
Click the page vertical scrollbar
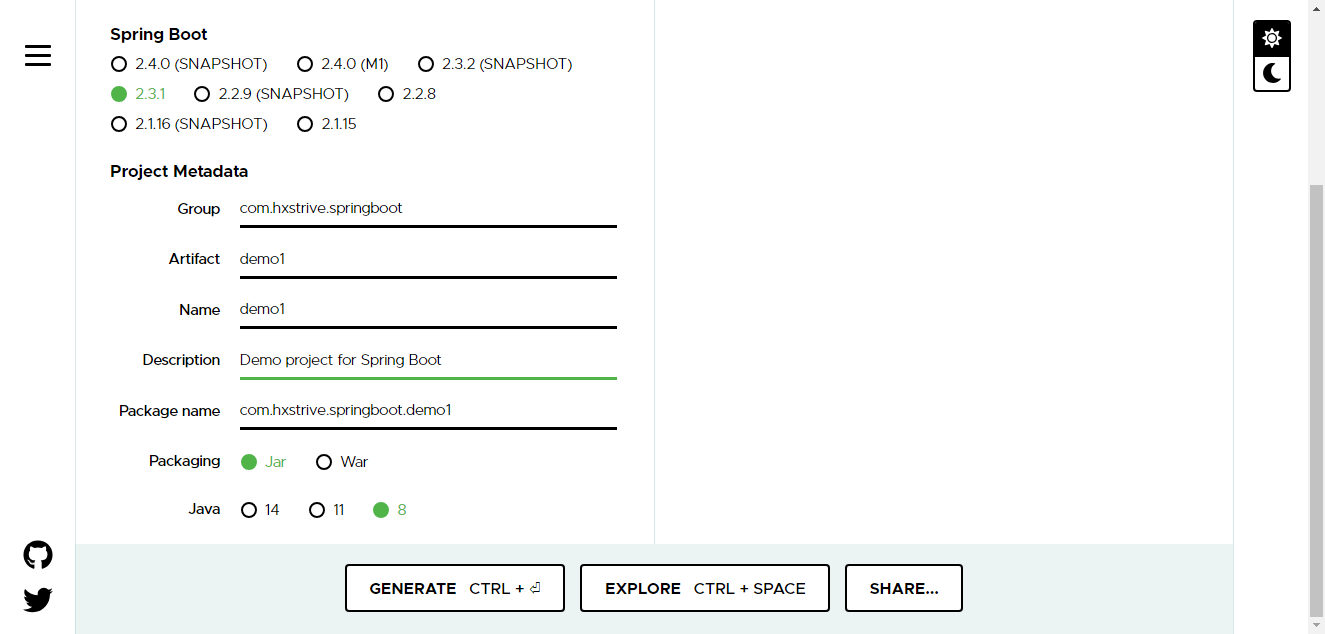(x=1316, y=400)
